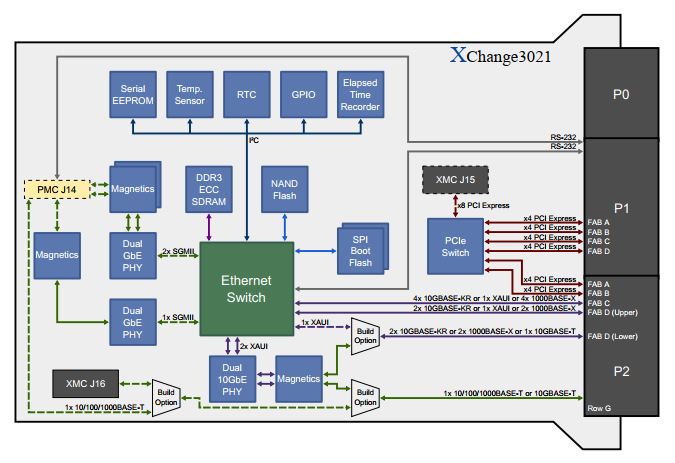Image resolution: width=675 pixels, height=463 pixels.
Task: Click the I²C bus label
Action: point(254,140)
